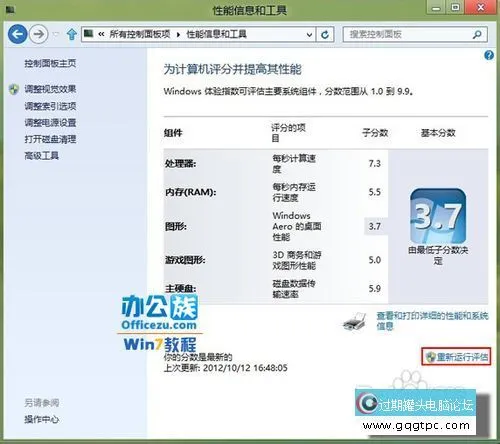This screenshot has height=444, width=500.
Task: Close the 性能信息和工具 window
Action: point(481,7)
